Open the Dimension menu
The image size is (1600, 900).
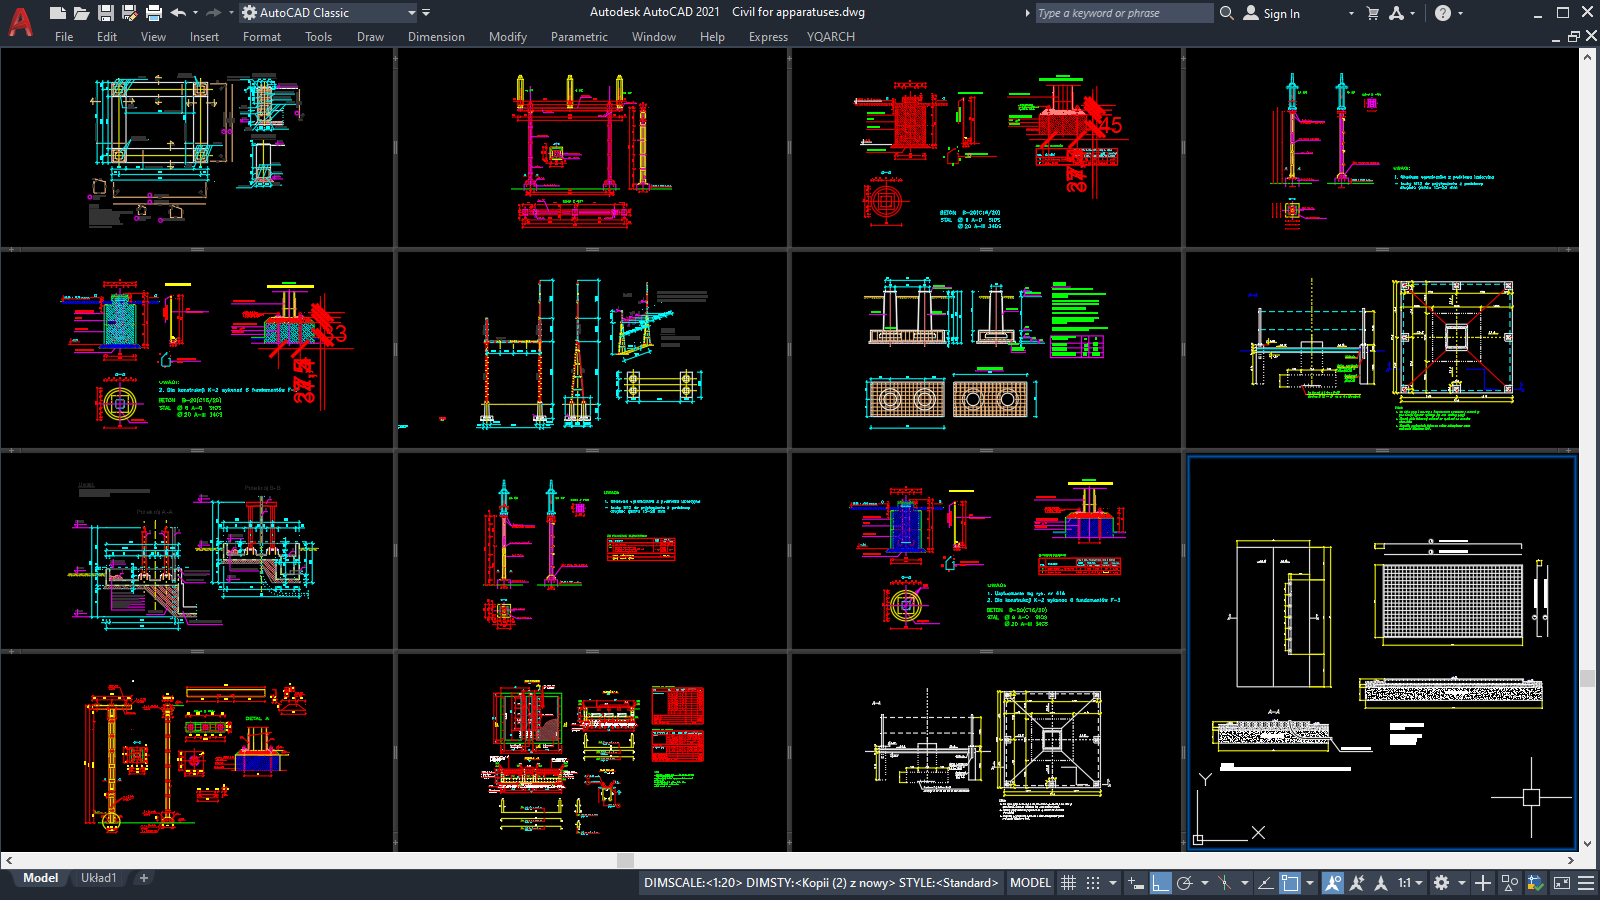436,37
